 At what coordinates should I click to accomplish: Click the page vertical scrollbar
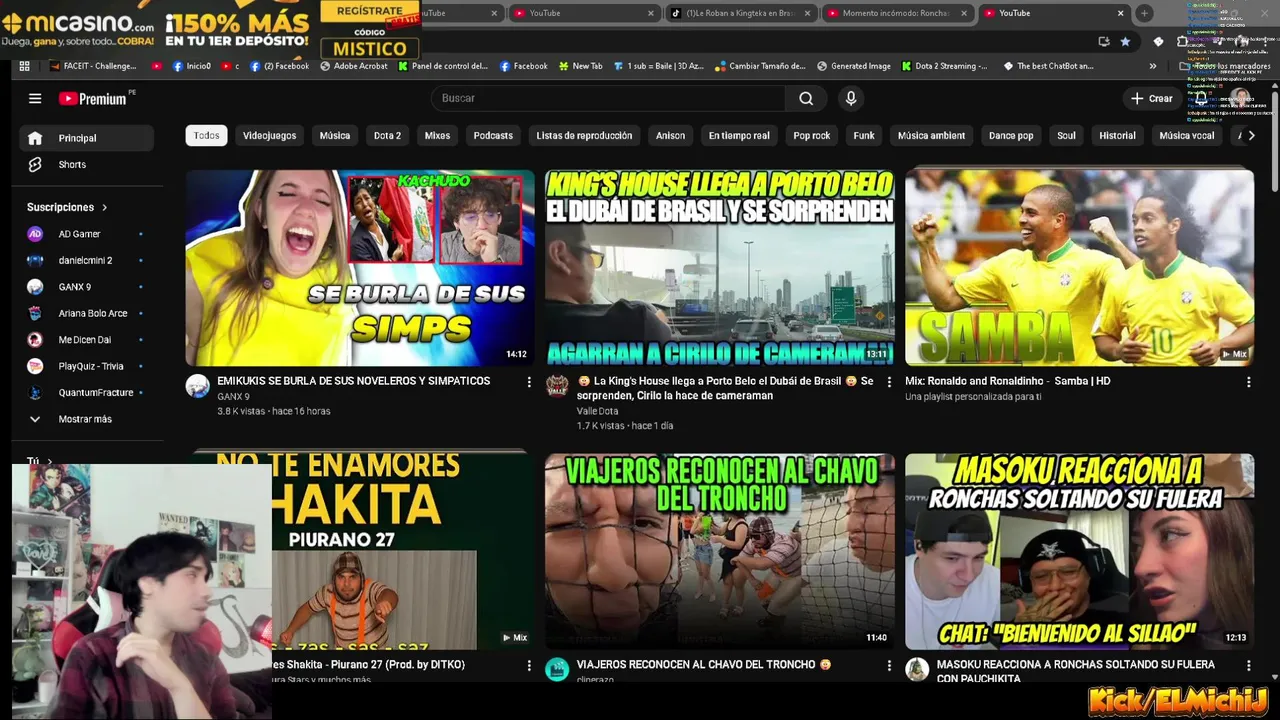(1274, 140)
